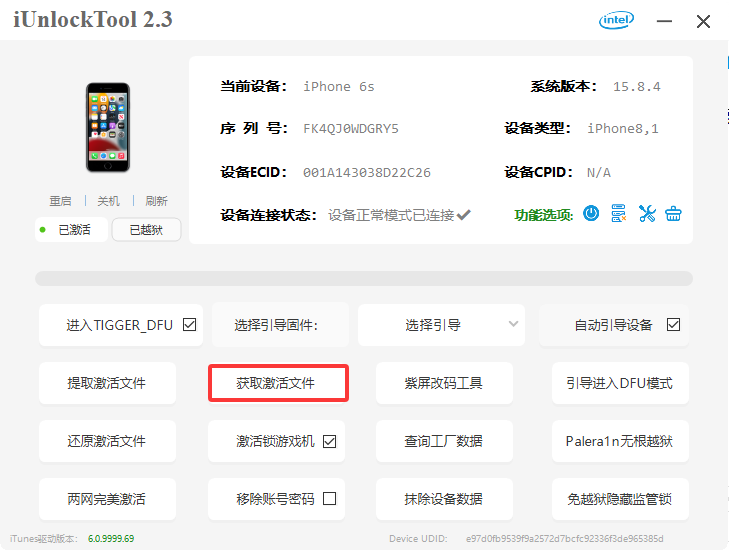This screenshot has width=729, height=551.
Task: Enable the 移除账号密码 checkbox
Action: coord(330,498)
